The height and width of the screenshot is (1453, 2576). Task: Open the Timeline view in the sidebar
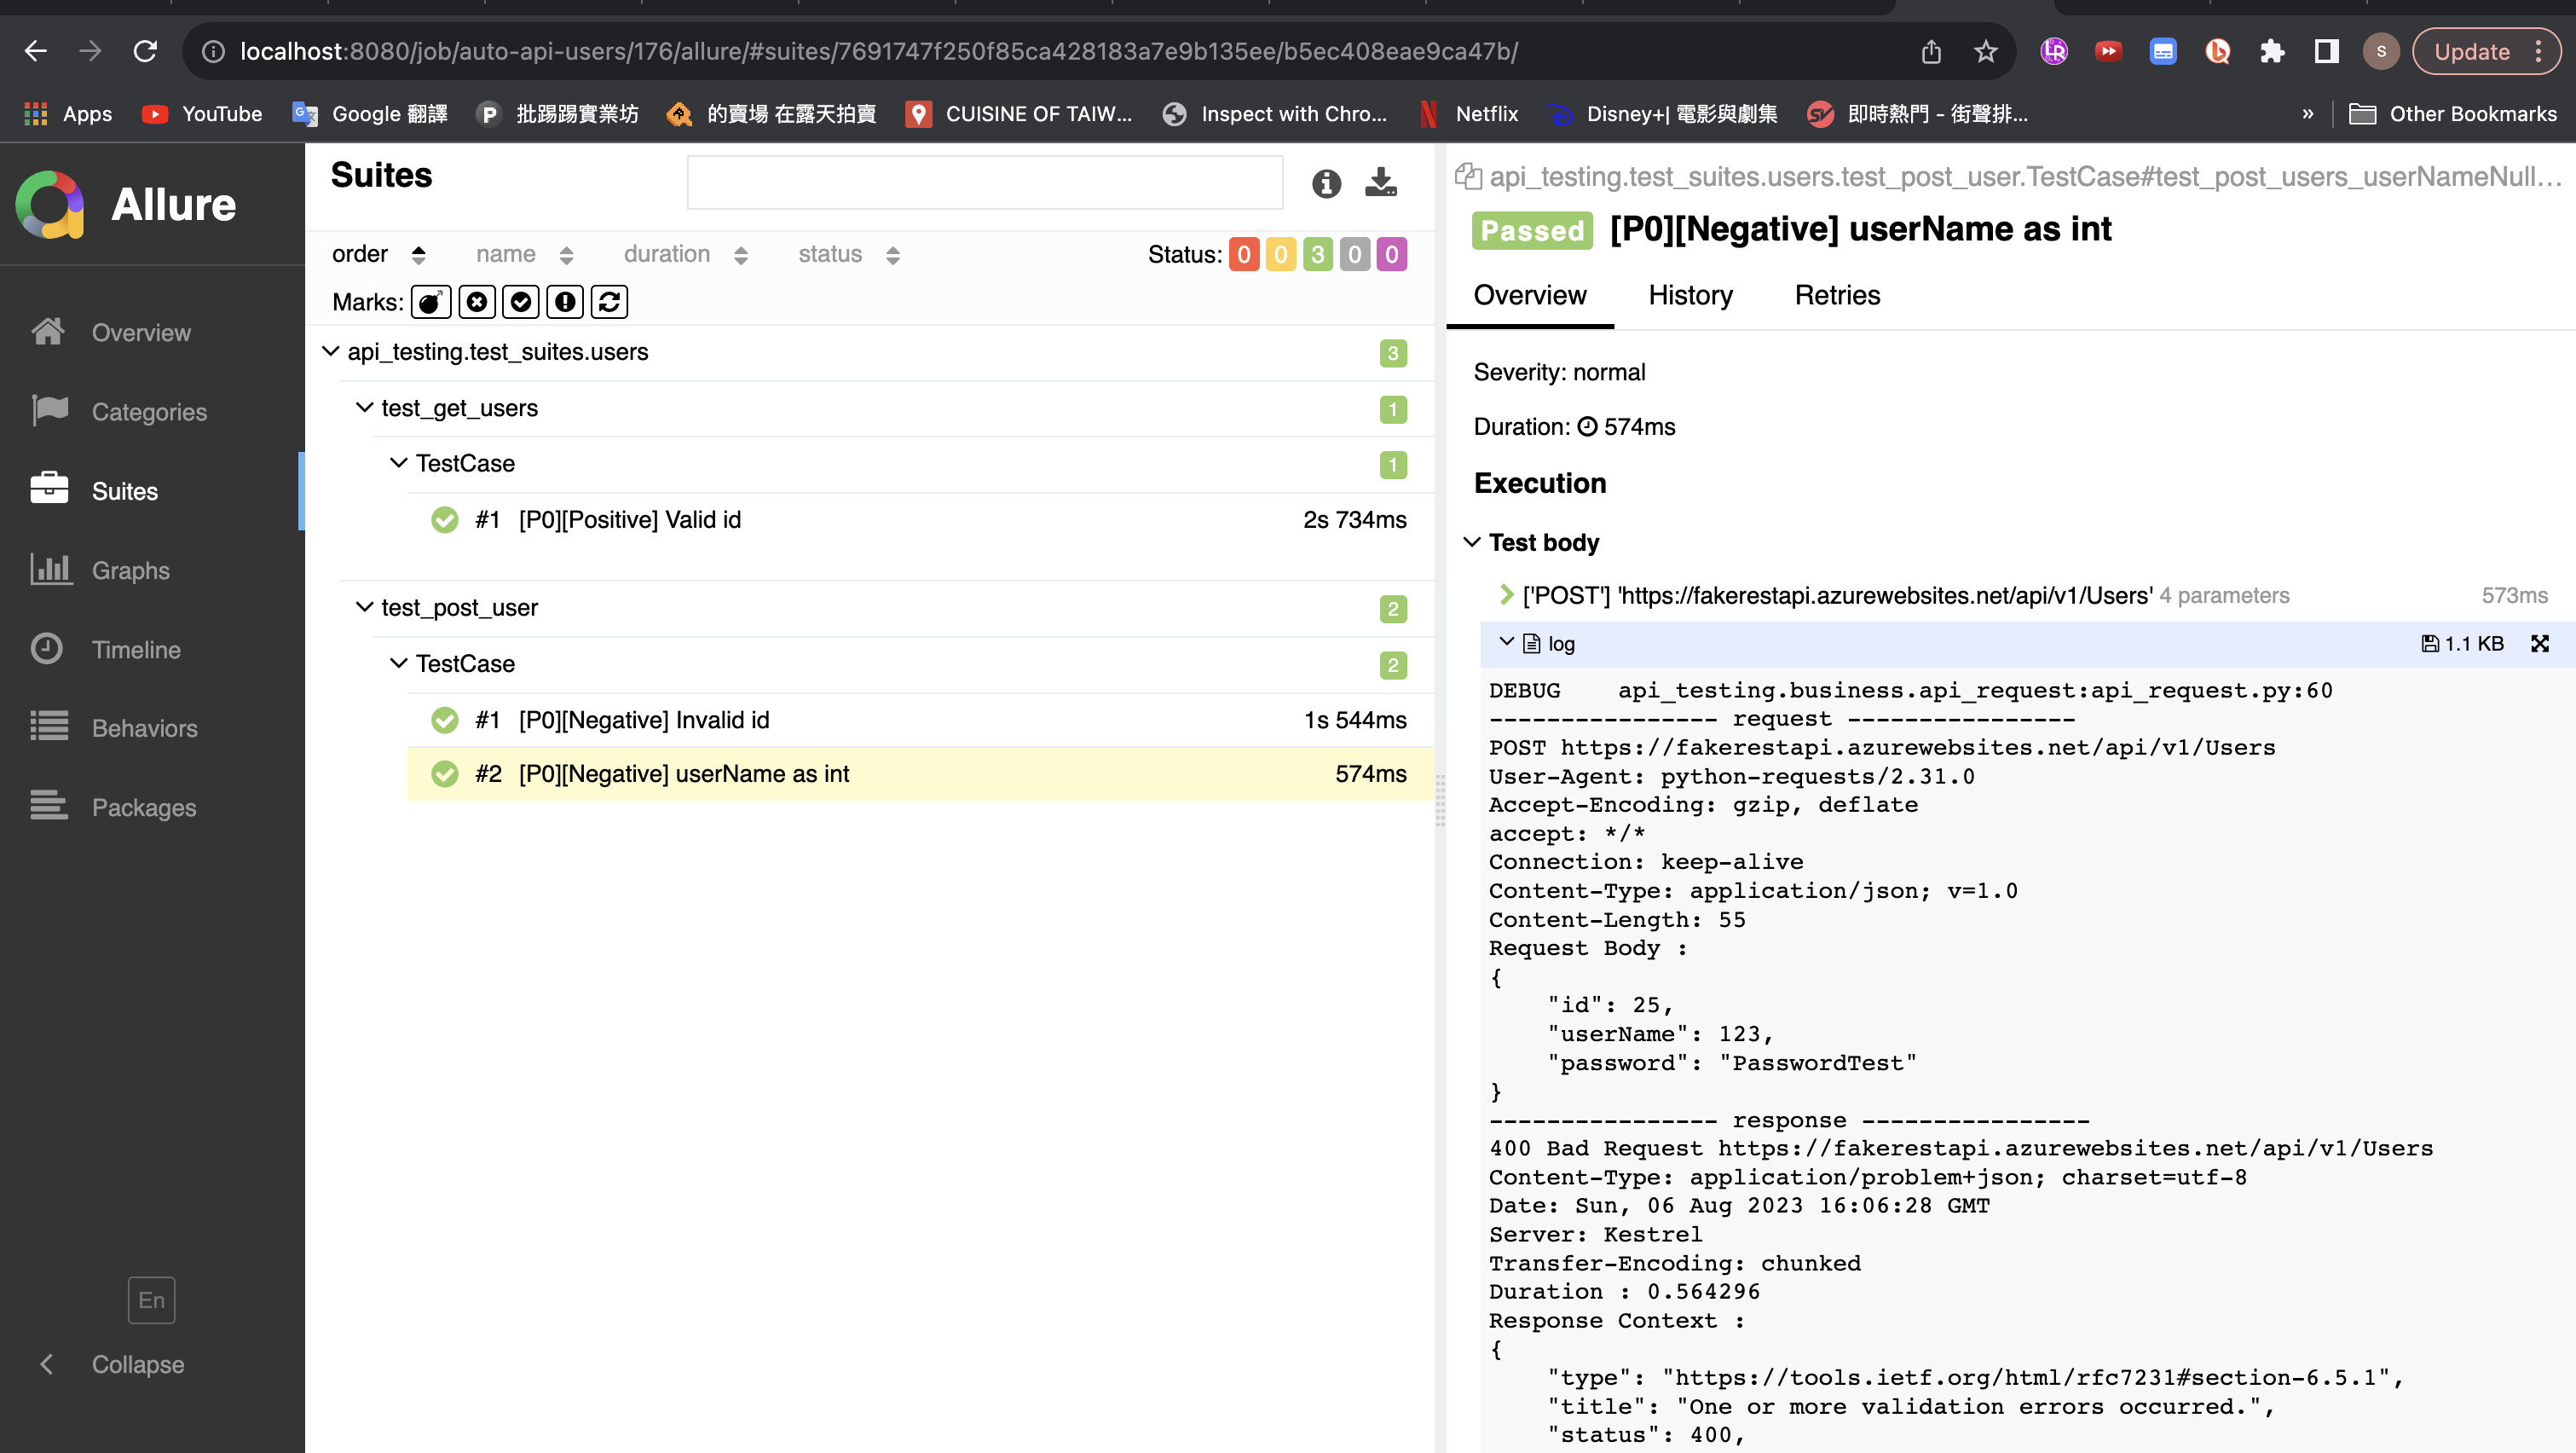pos(136,649)
